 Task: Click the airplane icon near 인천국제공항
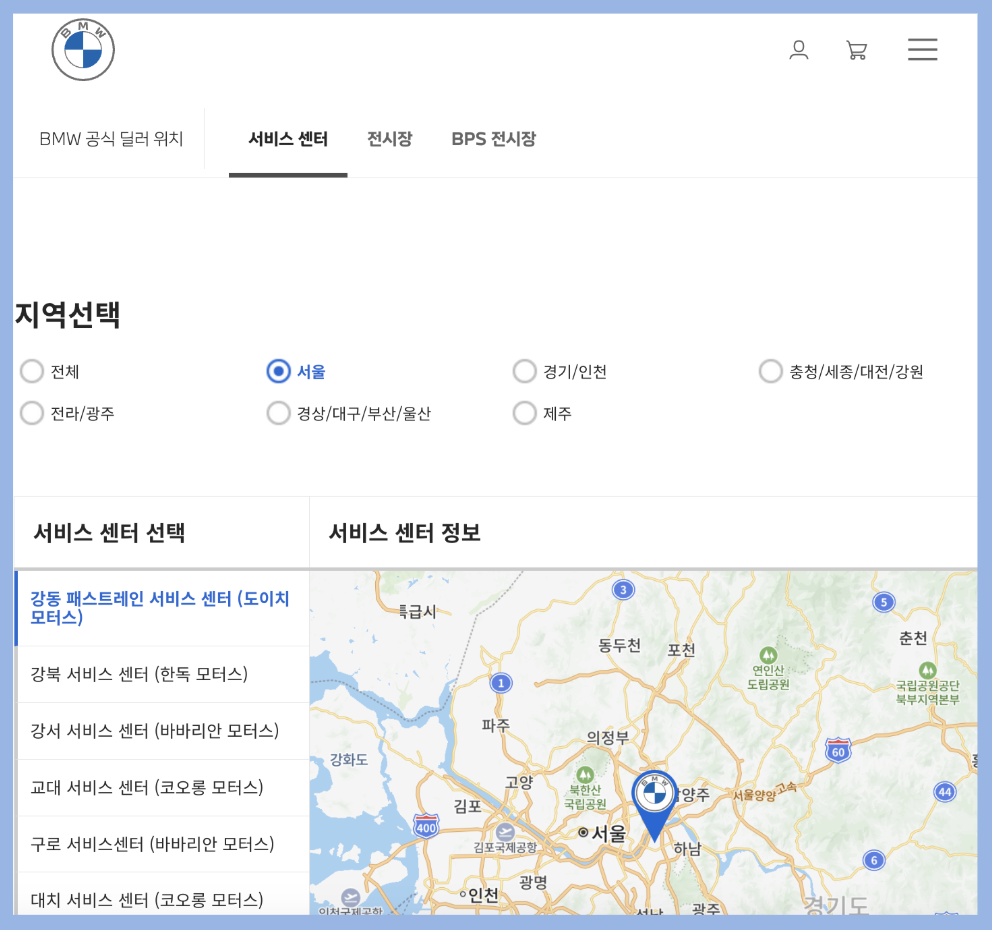point(348,898)
